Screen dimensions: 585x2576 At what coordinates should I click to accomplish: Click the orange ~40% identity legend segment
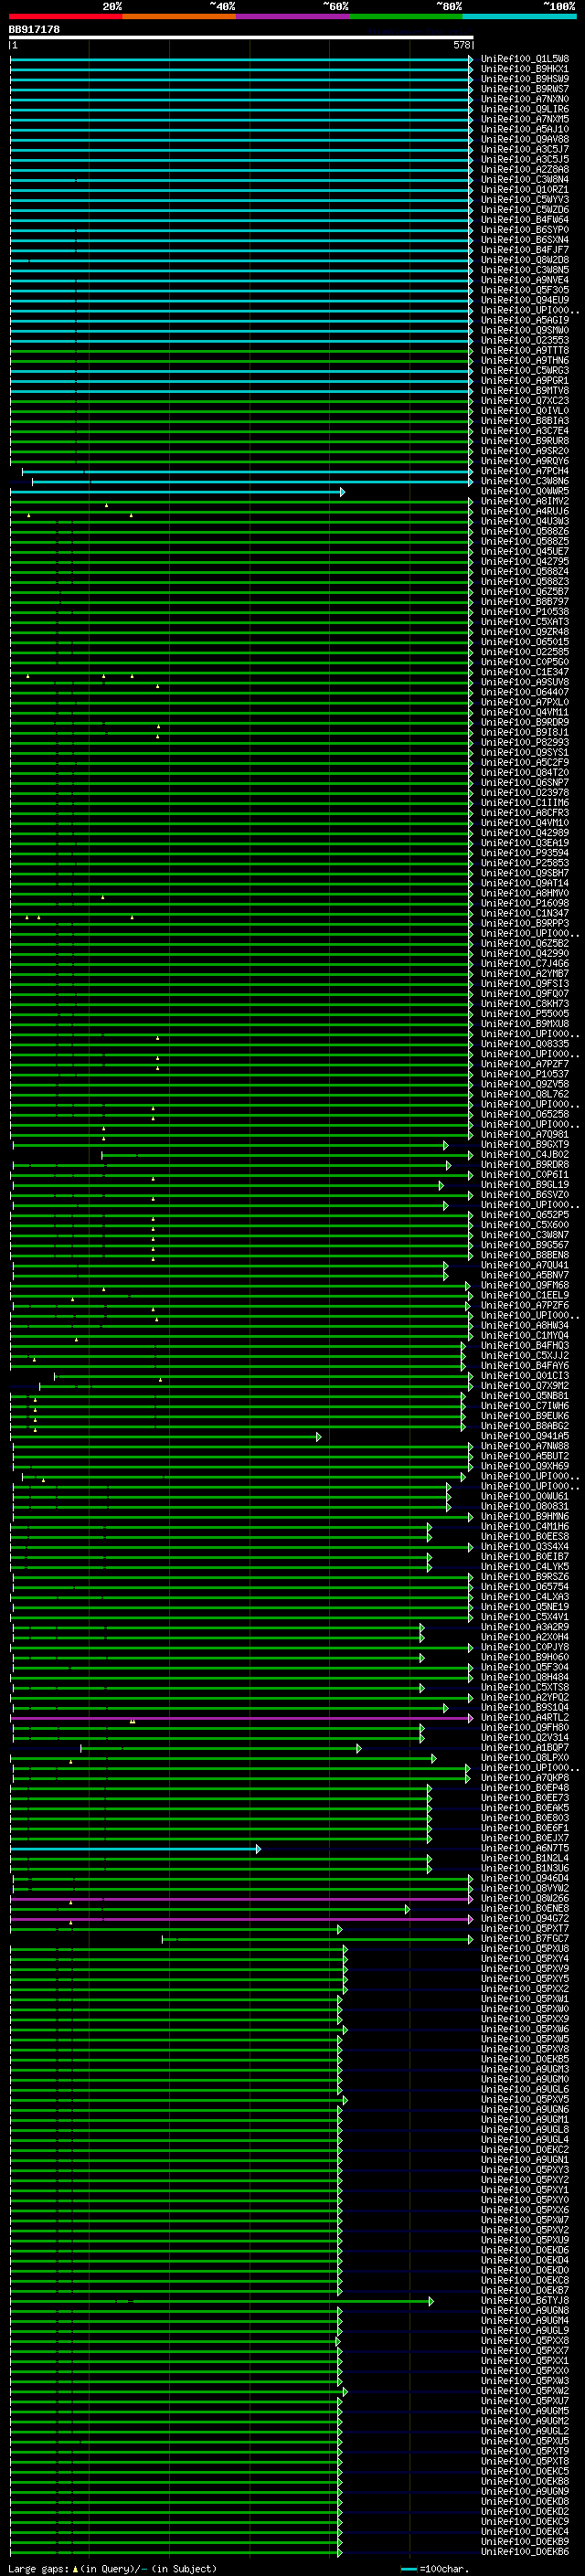point(179,16)
